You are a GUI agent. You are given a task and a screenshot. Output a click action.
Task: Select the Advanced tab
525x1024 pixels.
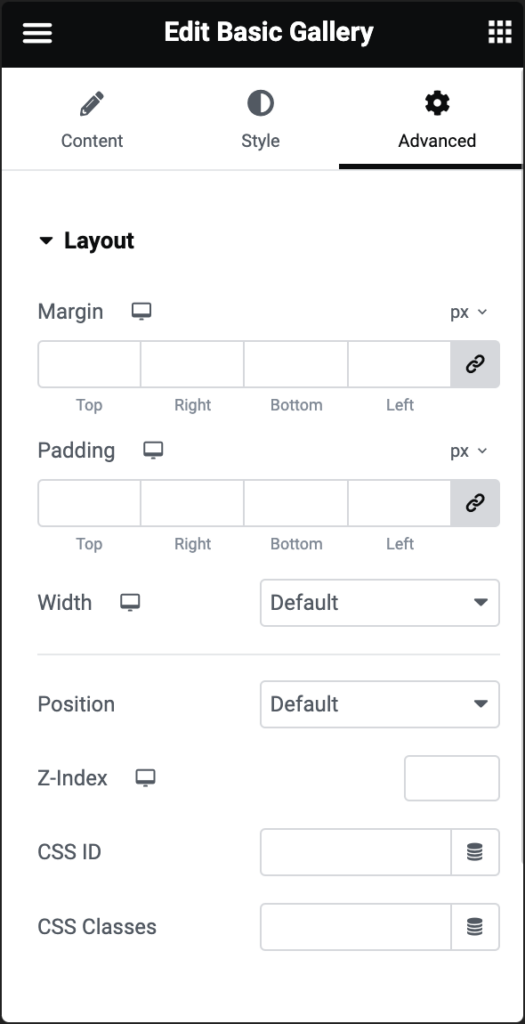coord(437,121)
